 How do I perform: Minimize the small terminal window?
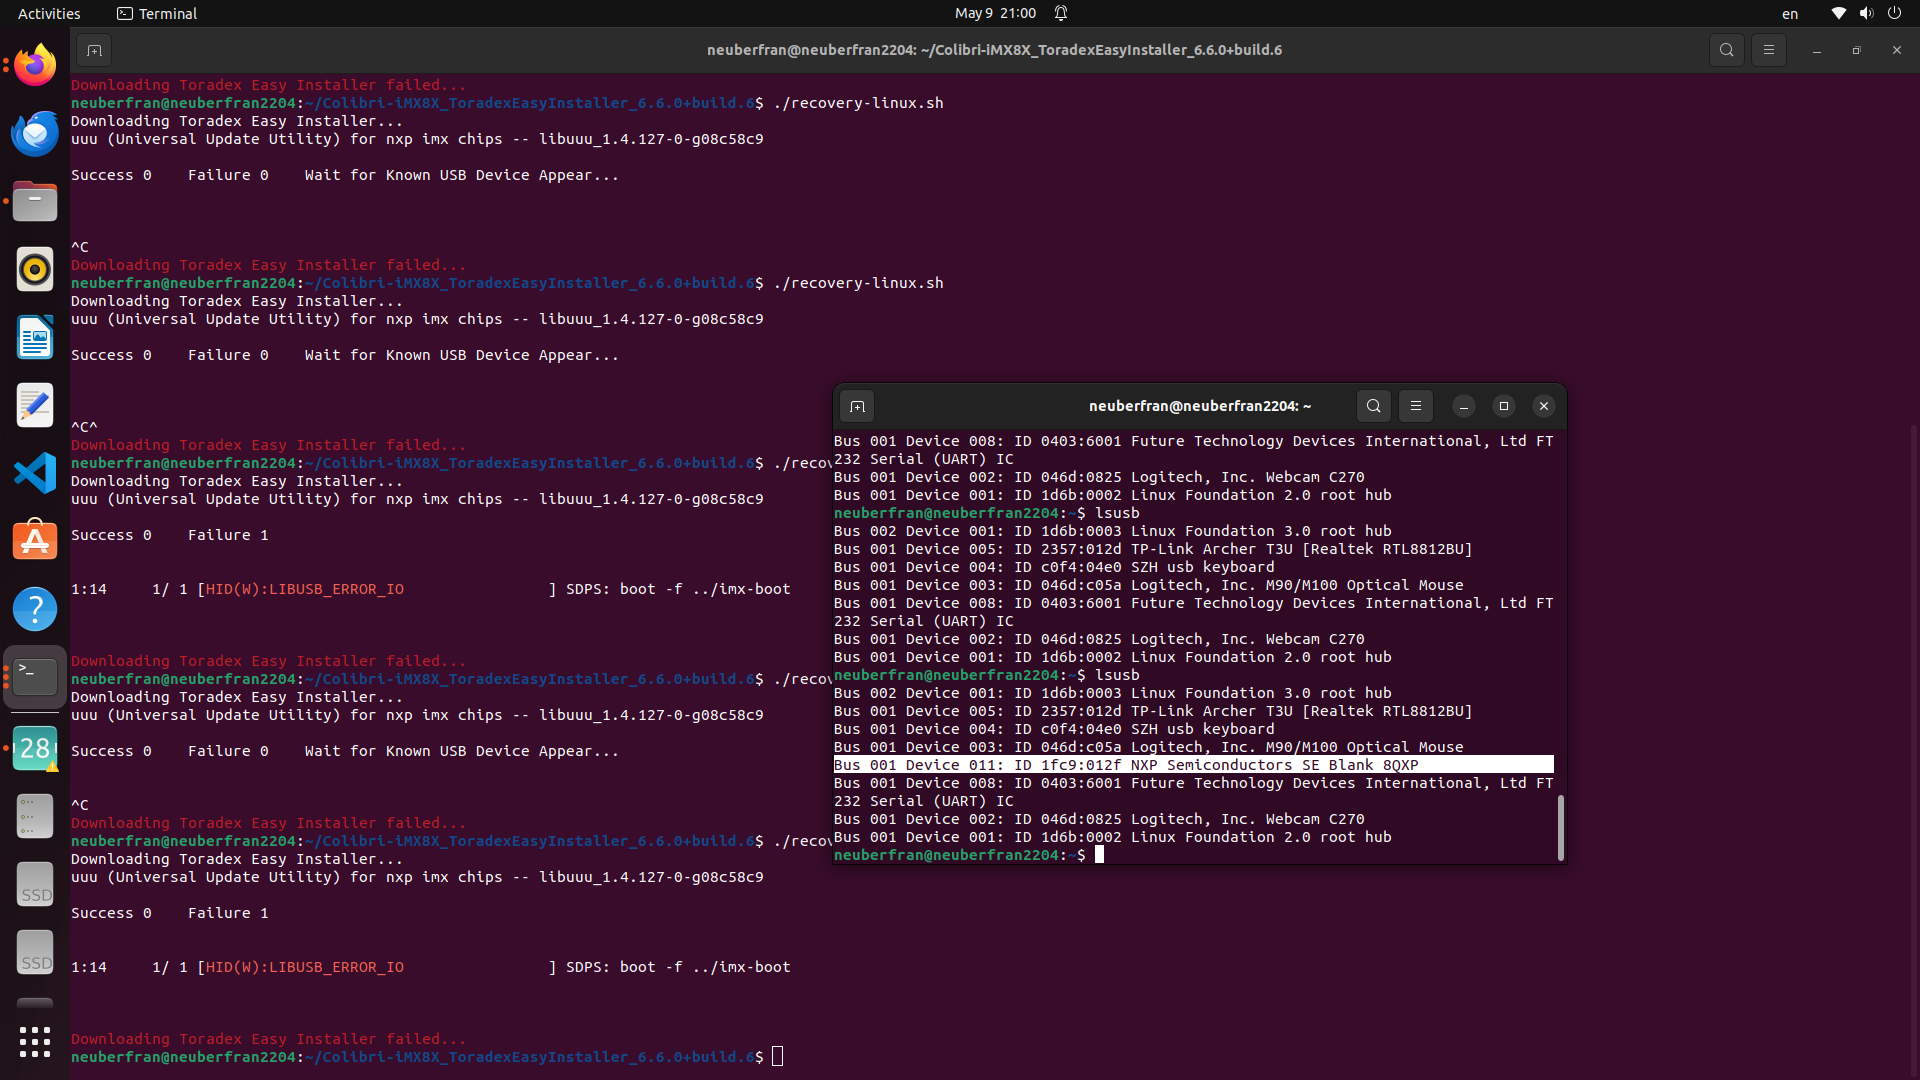(1463, 406)
